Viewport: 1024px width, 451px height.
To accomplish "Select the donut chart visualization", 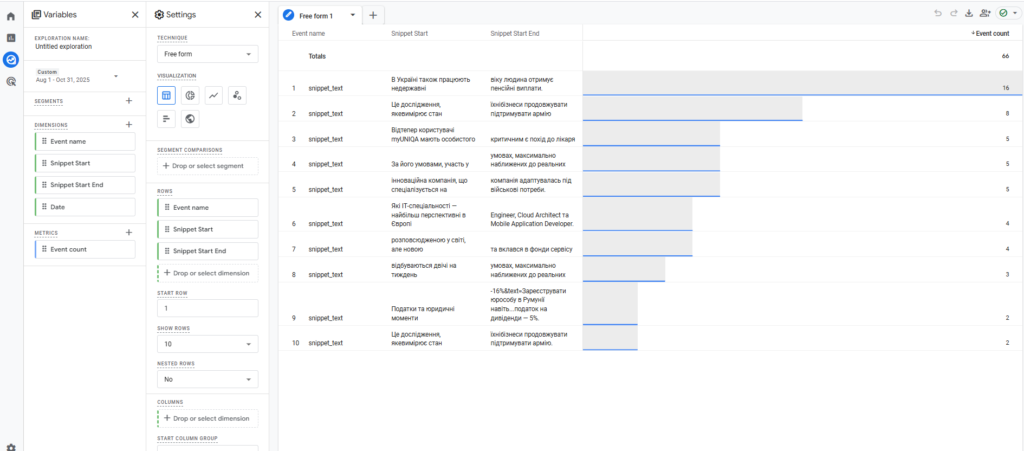I will (x=190, y=96).
